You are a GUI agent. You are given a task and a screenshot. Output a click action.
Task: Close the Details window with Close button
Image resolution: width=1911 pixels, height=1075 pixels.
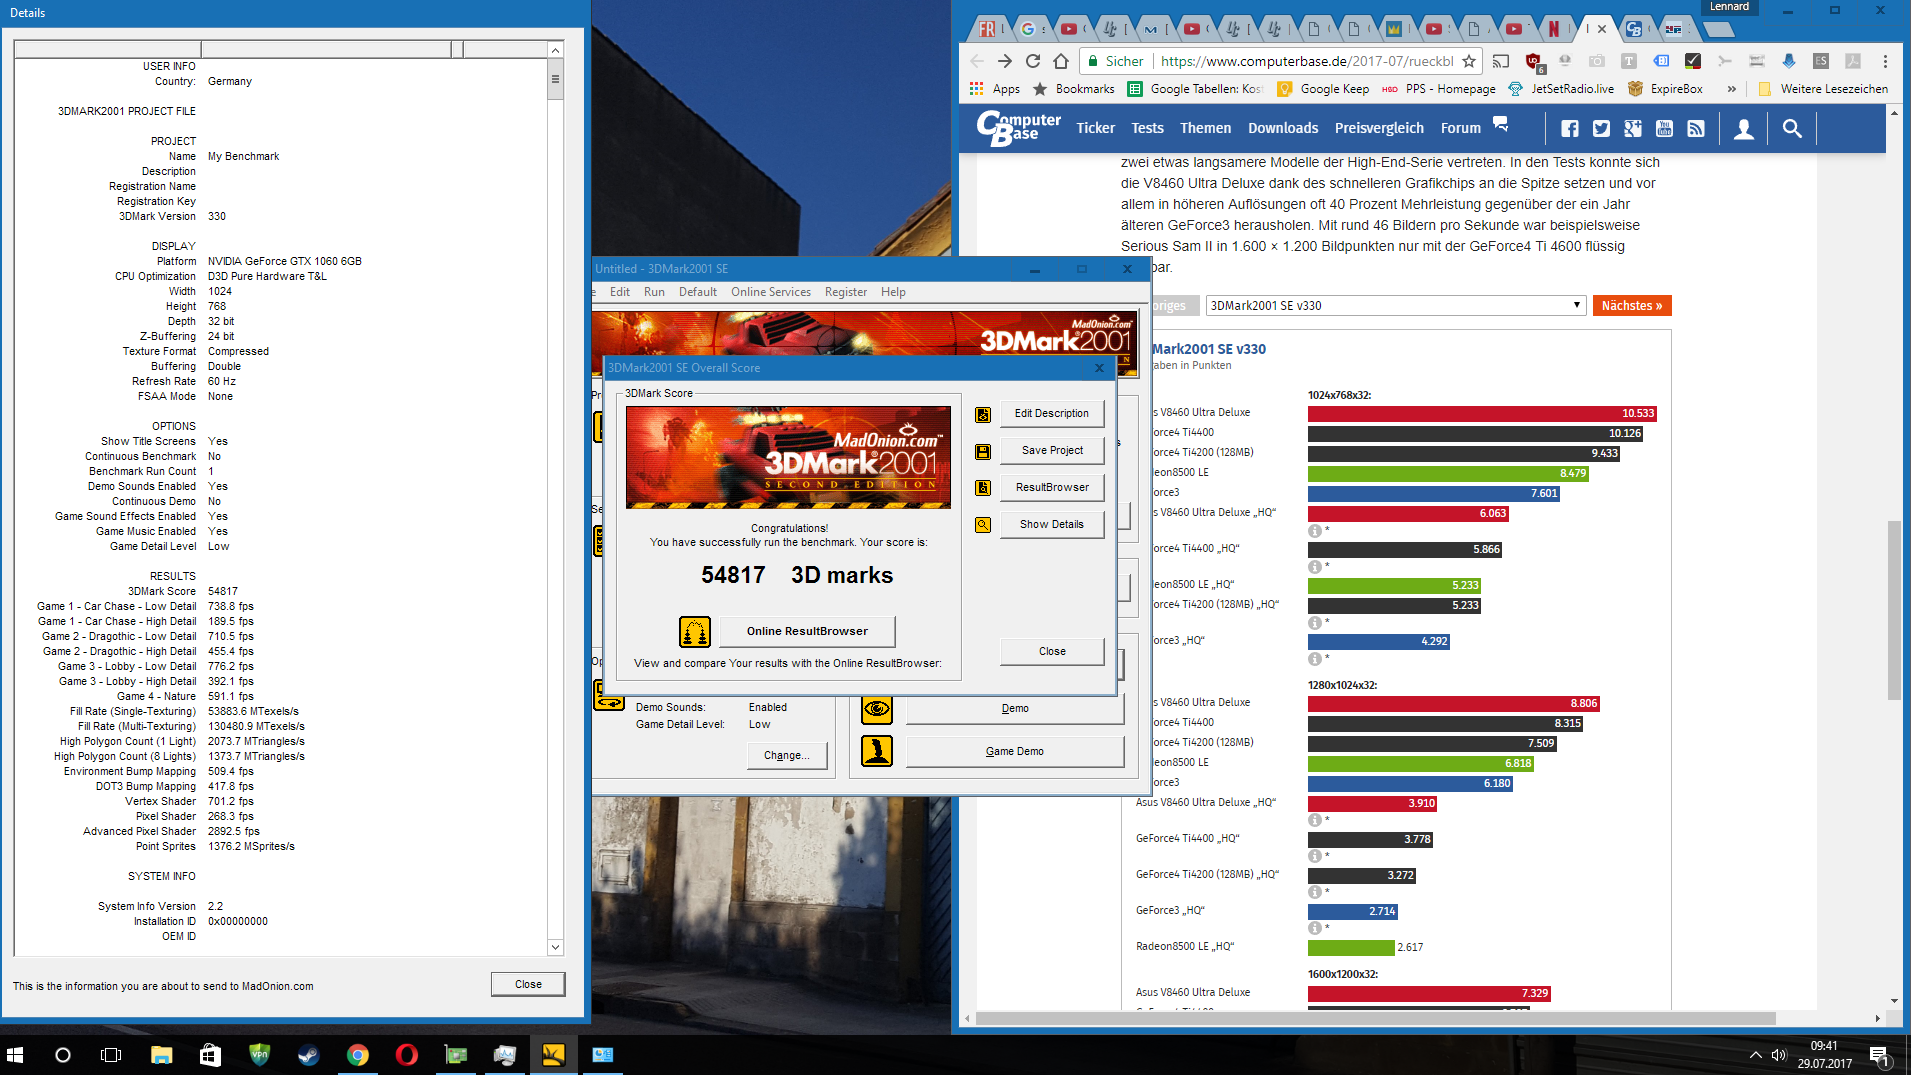[x=528, y=985]
